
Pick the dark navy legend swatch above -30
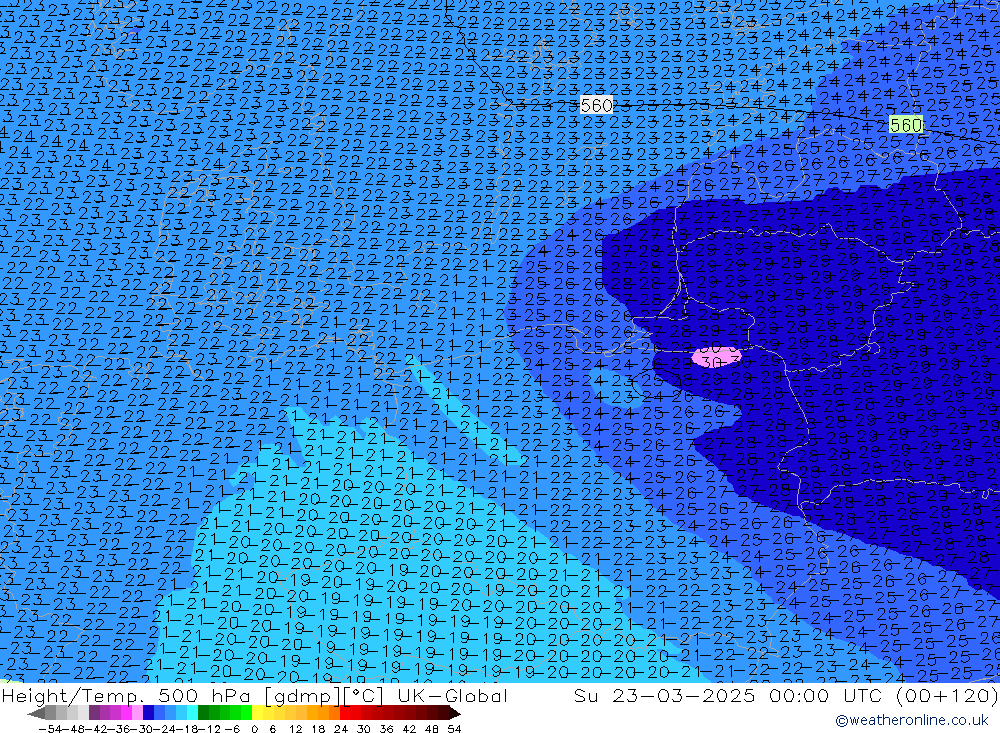(x=148, y=713)
